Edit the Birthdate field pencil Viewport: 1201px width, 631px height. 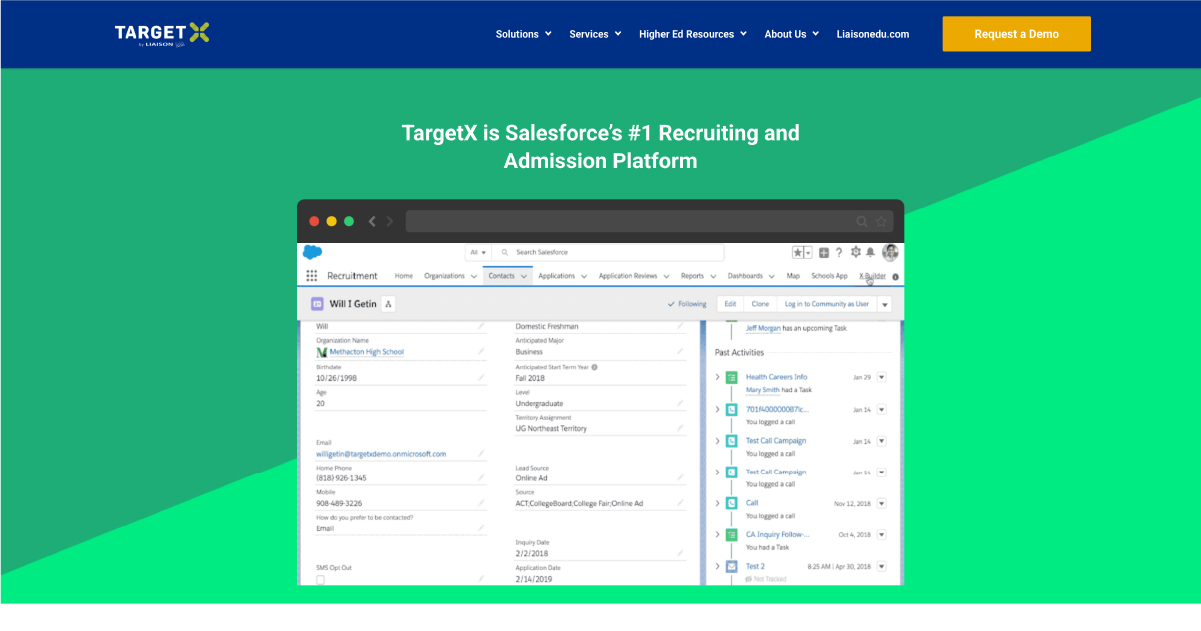(x=481, y=378)
